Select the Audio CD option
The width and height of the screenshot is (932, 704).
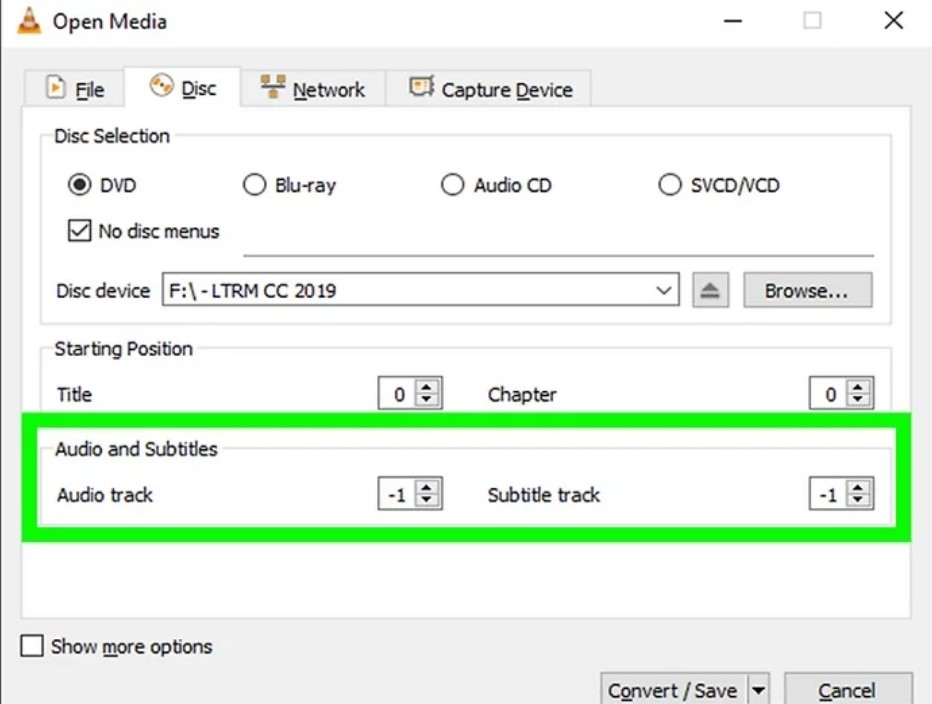tap(453, 184)
